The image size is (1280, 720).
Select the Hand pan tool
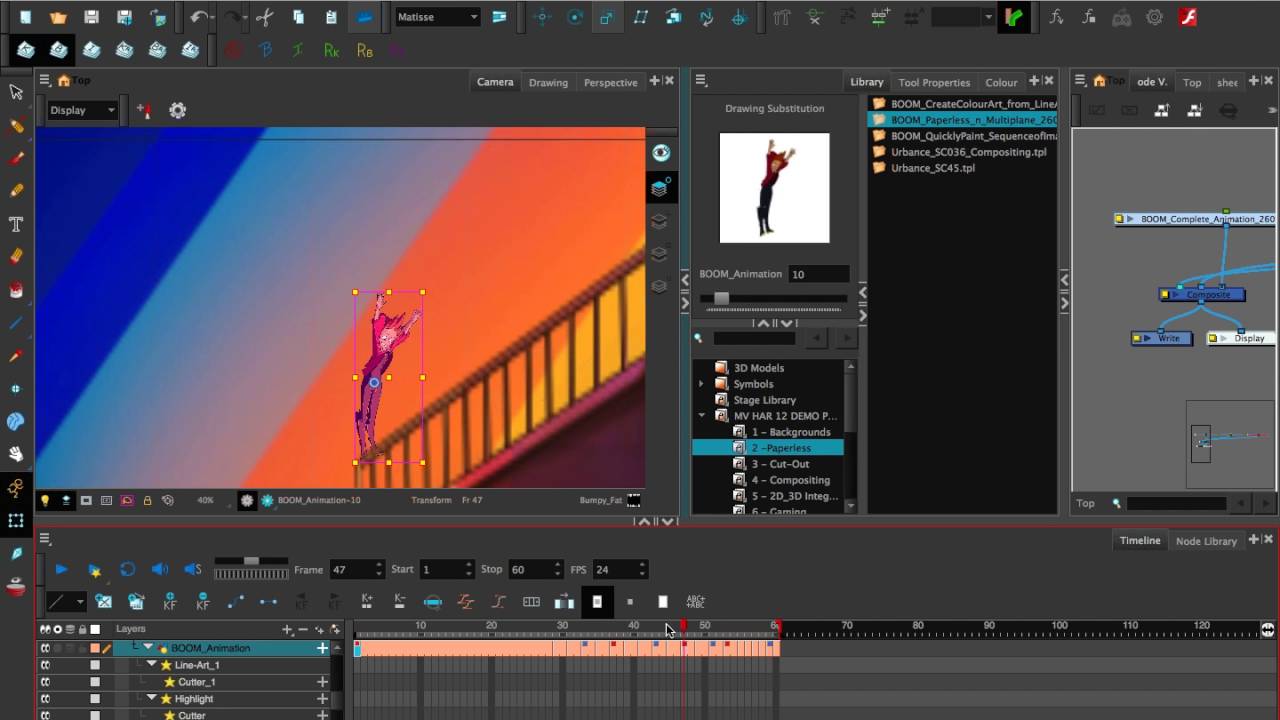[16, 454]
